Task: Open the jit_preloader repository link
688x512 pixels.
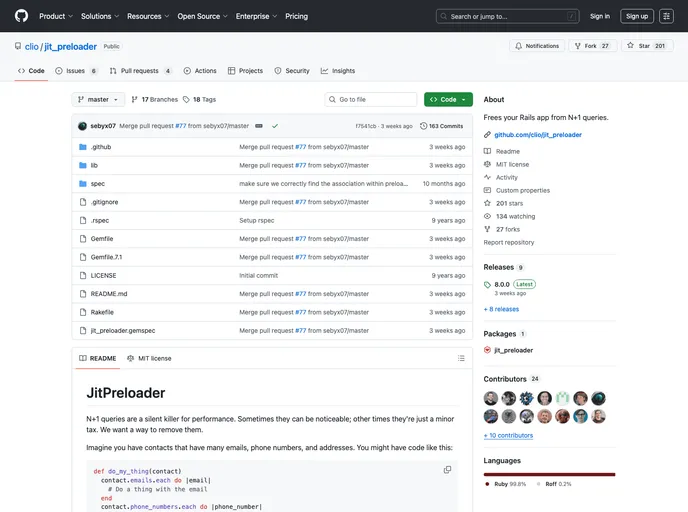Action: pos(70,47)
